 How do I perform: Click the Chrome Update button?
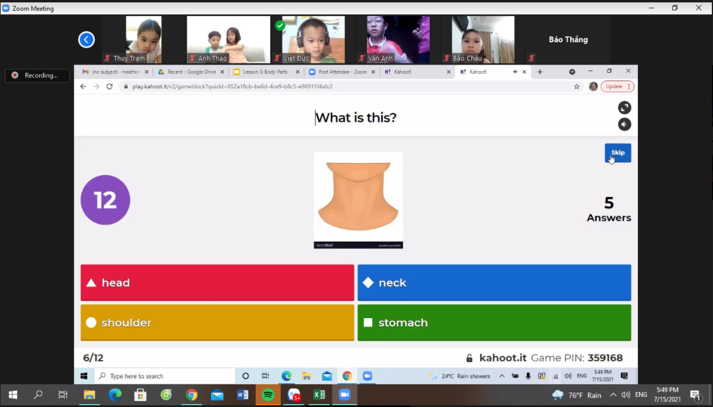pos(616,87)
